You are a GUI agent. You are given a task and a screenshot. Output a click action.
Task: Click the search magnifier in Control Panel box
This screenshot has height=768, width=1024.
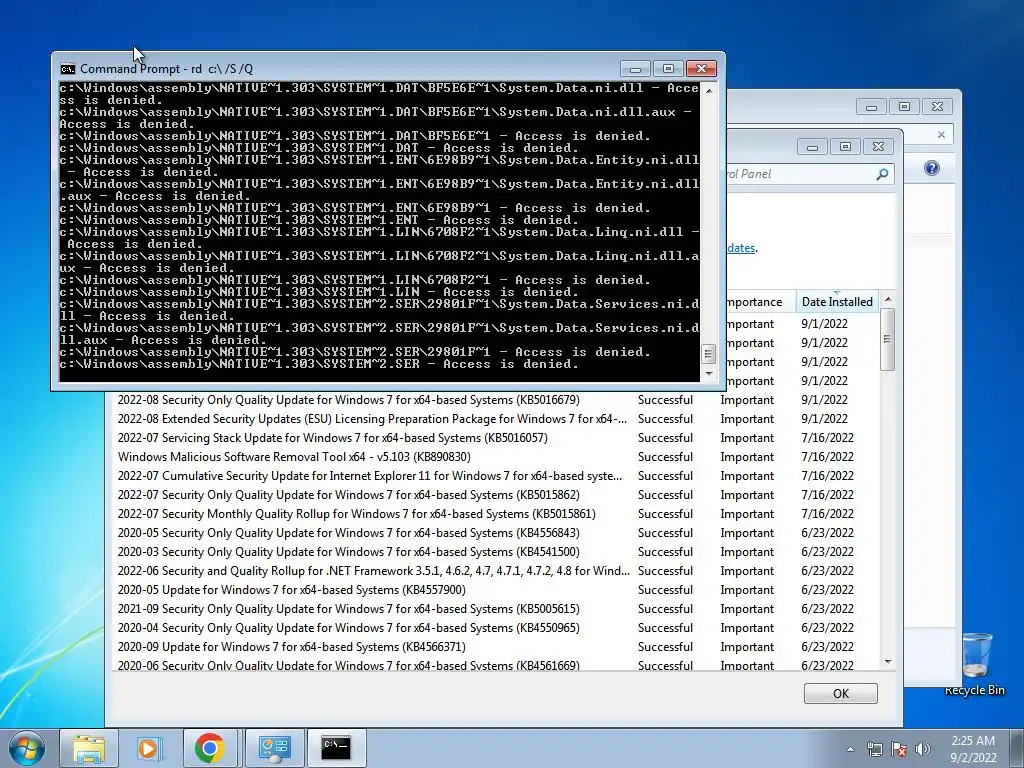882,174
